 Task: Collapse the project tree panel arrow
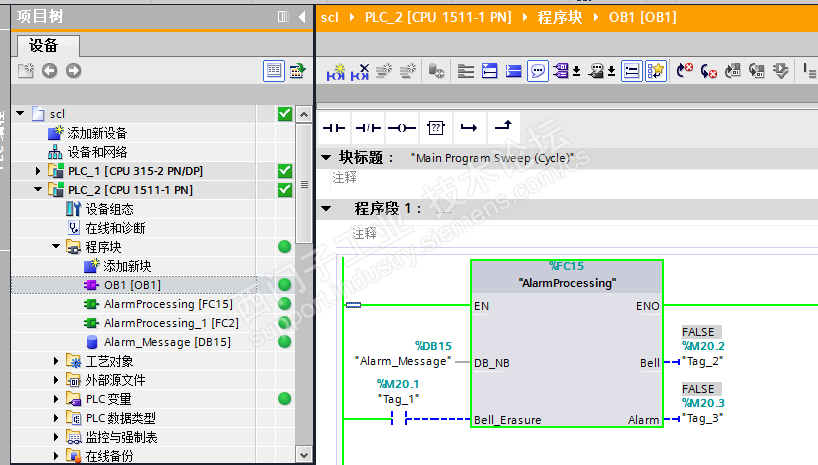coord(302,17)
